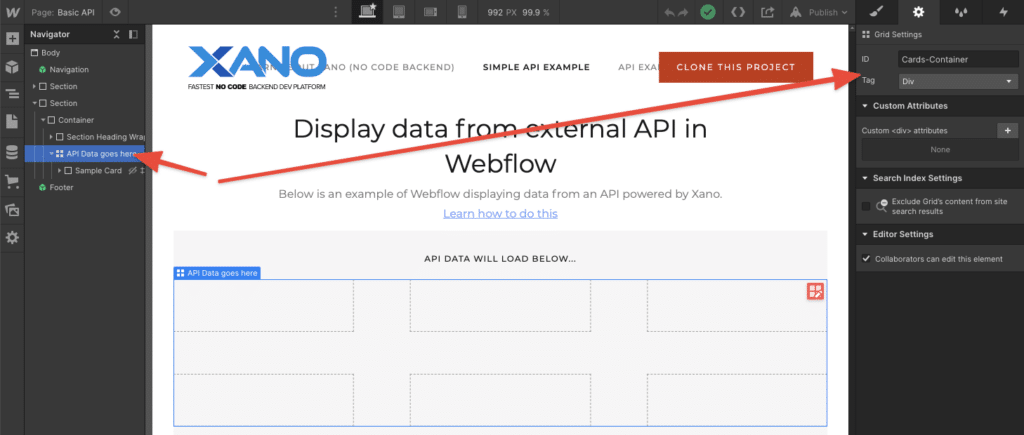Select the Mobile portrait breakpoint
The width and height of the screenshot is (1024, 435).
click(x=462, y=12)
